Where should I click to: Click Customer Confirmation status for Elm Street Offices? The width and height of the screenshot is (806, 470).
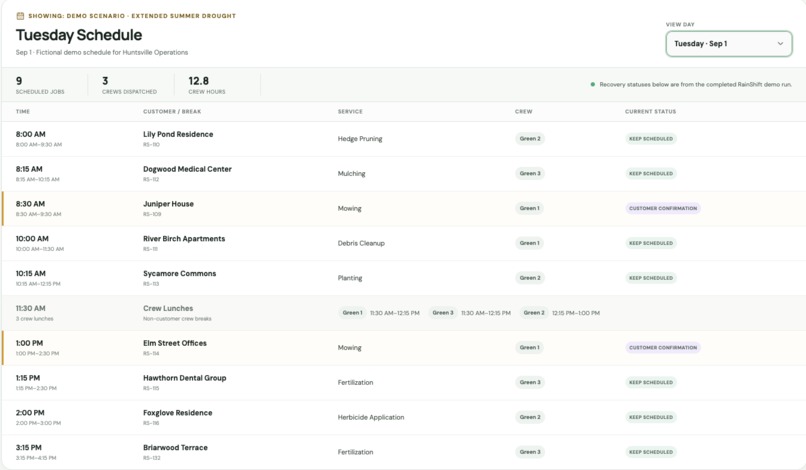pyautogui.click(x=663, y=348)
